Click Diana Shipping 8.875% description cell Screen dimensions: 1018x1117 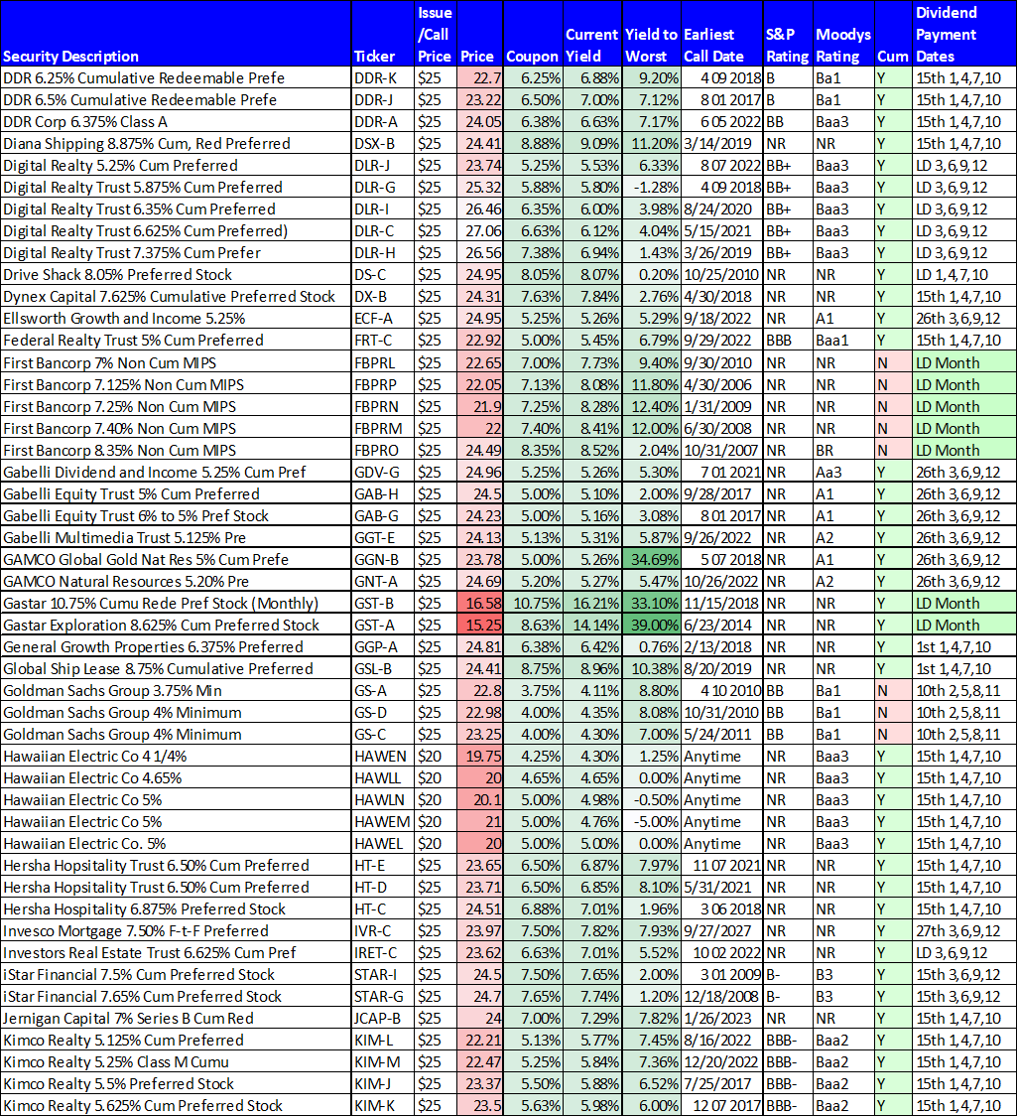(x=175, y=143)
